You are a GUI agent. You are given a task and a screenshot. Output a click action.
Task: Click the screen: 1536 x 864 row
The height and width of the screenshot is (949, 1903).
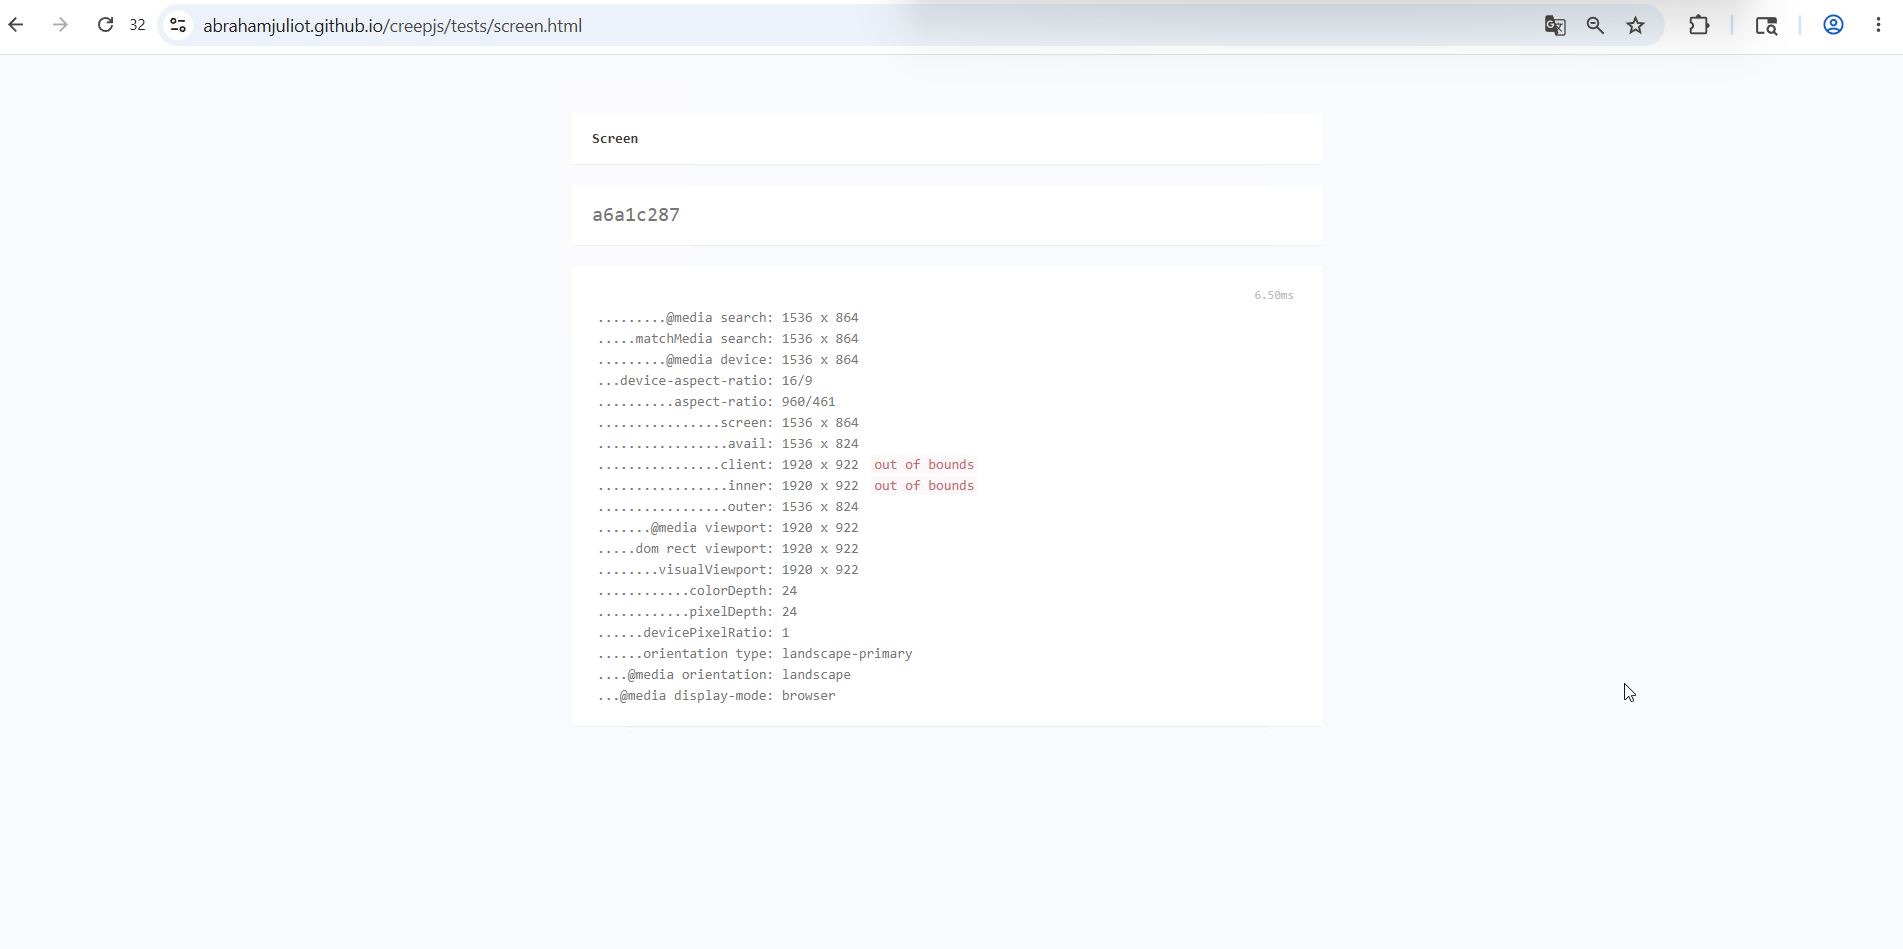tap(728, 423)
